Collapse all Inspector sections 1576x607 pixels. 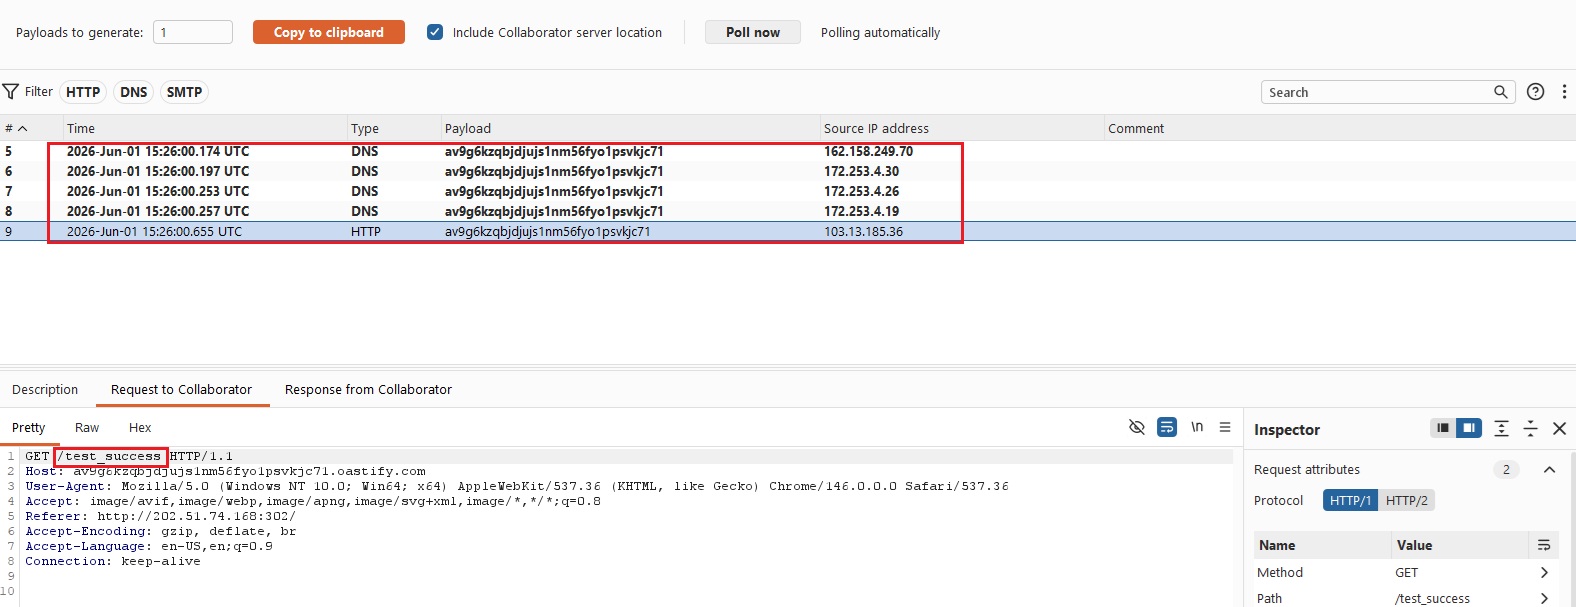(1530, 428)
